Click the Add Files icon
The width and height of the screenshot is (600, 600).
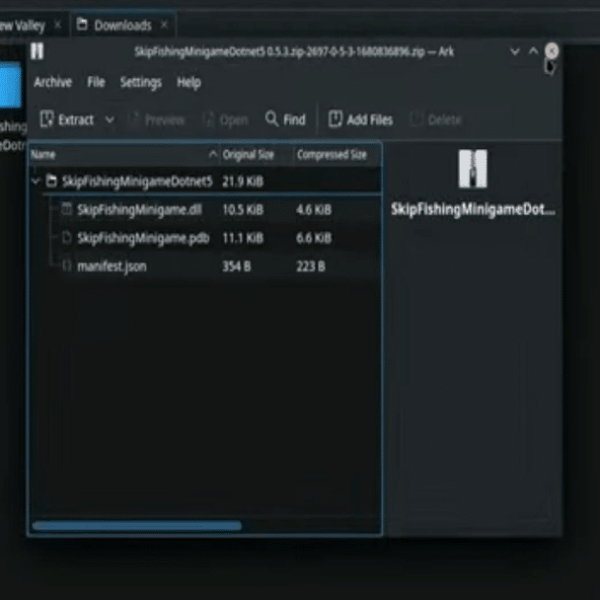335,119
